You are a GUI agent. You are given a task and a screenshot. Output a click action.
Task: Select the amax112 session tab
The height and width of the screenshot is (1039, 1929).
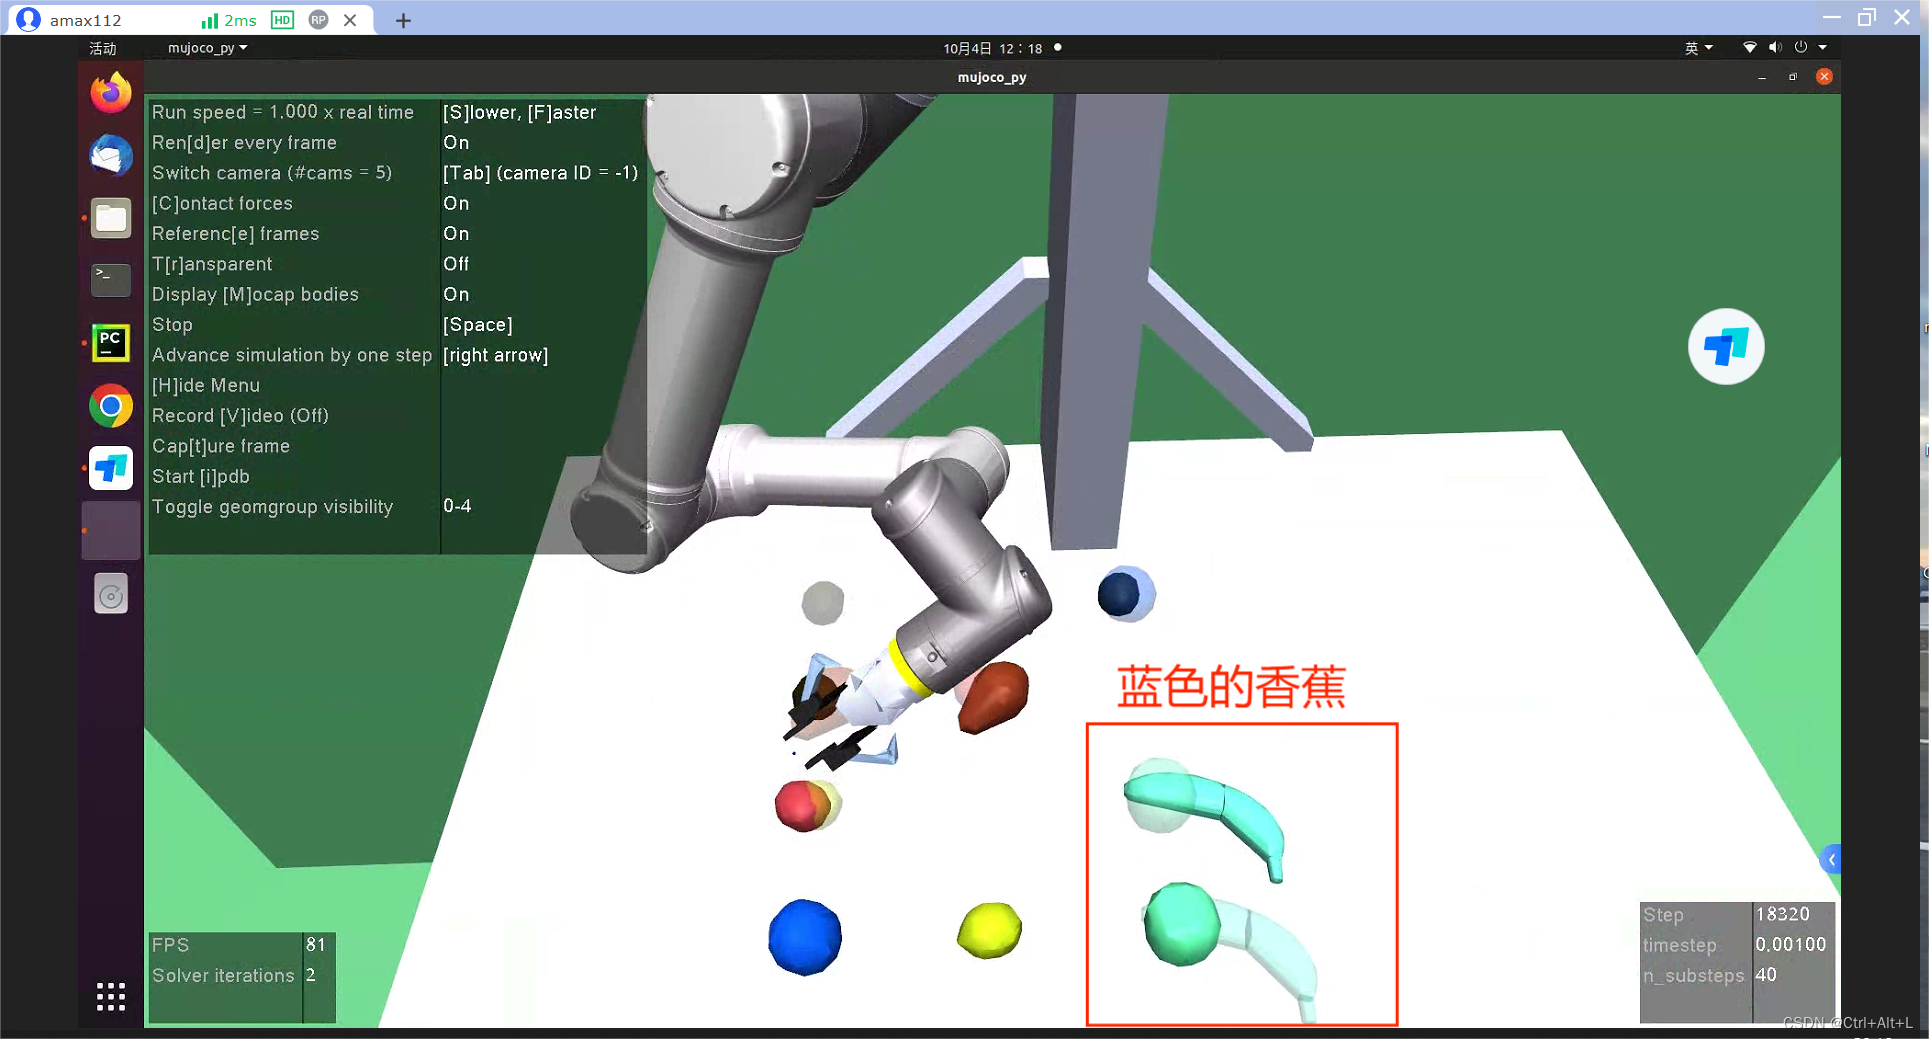coord(190,20)
